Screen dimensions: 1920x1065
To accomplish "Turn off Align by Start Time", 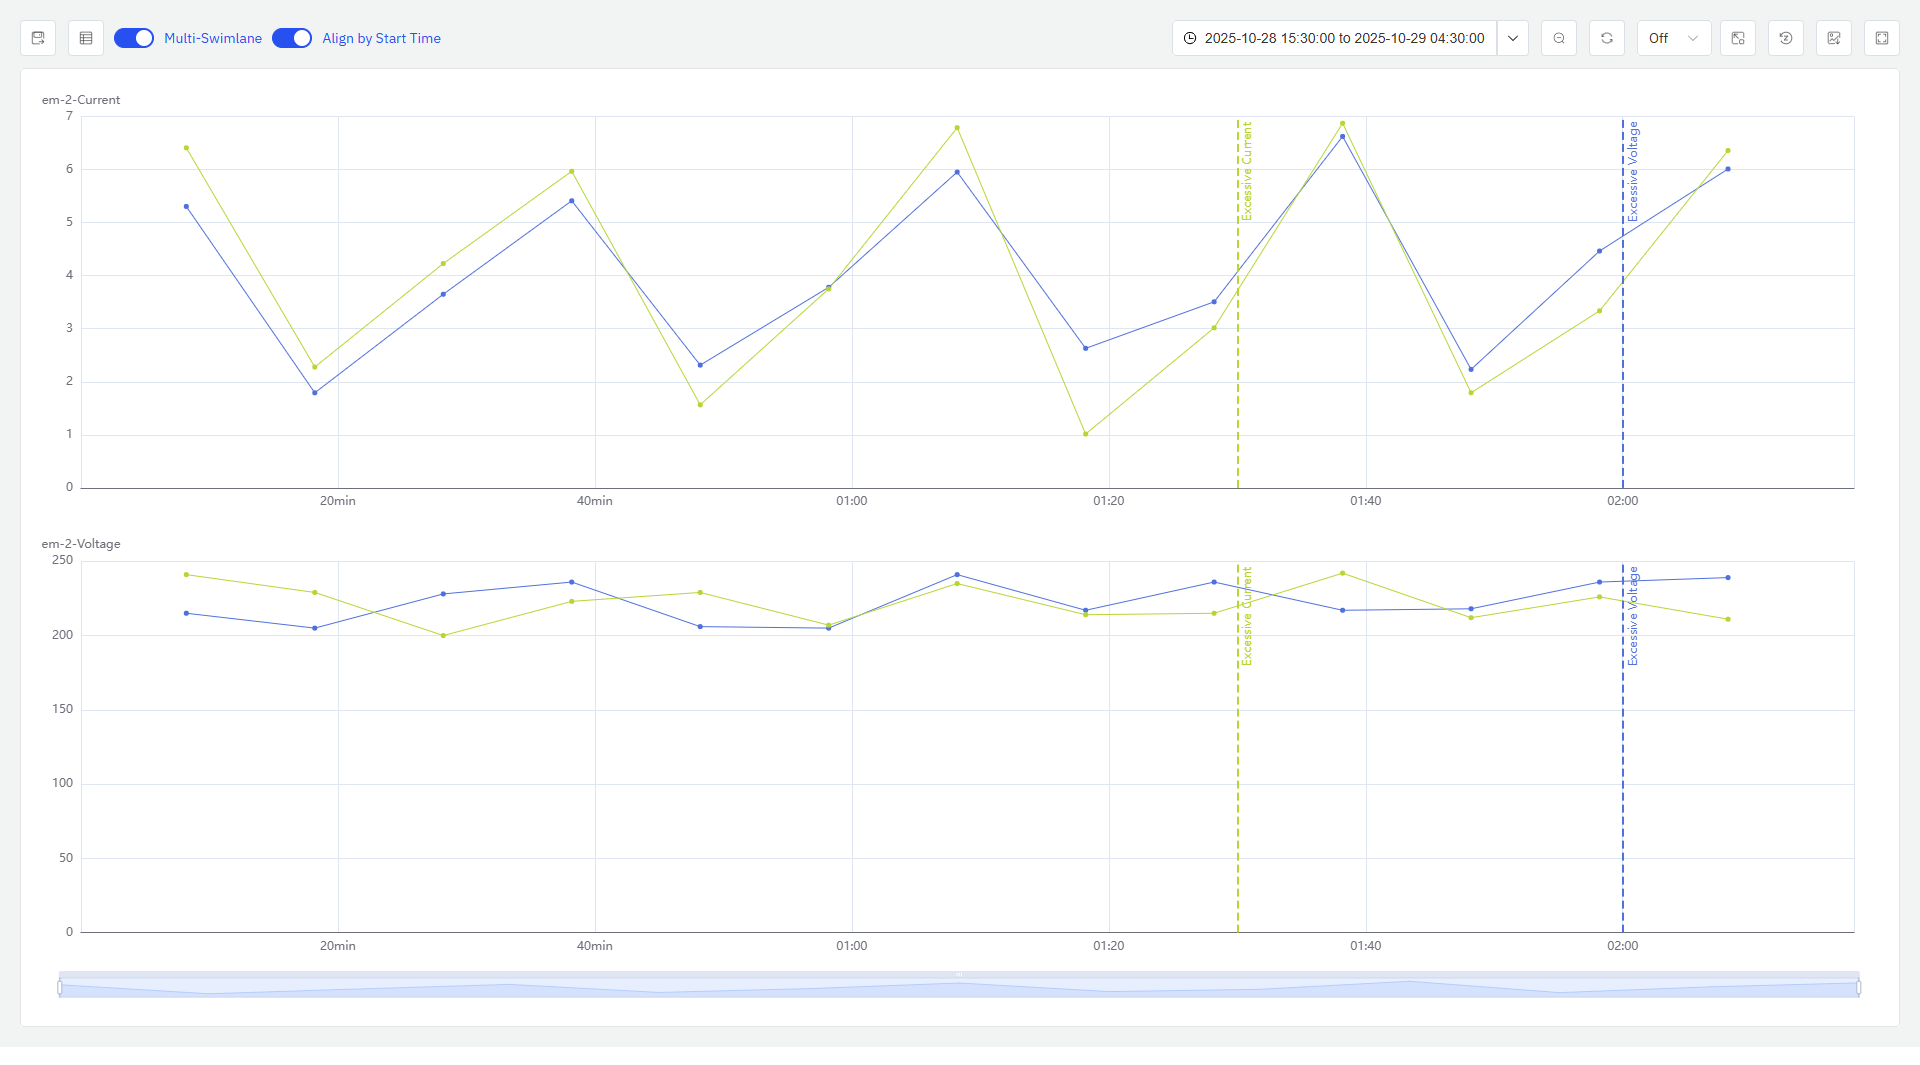I will pos(292,38).
